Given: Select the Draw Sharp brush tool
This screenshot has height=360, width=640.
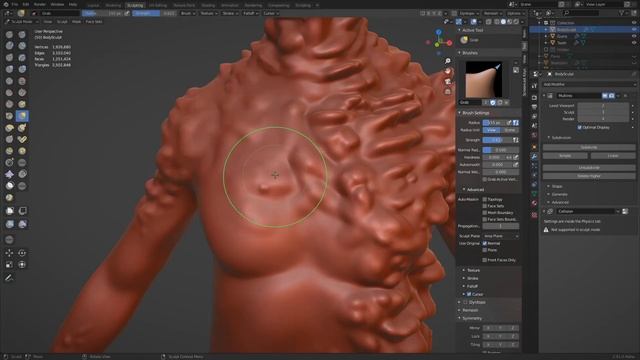Looking at the screenshot, I should coord(22,34).
